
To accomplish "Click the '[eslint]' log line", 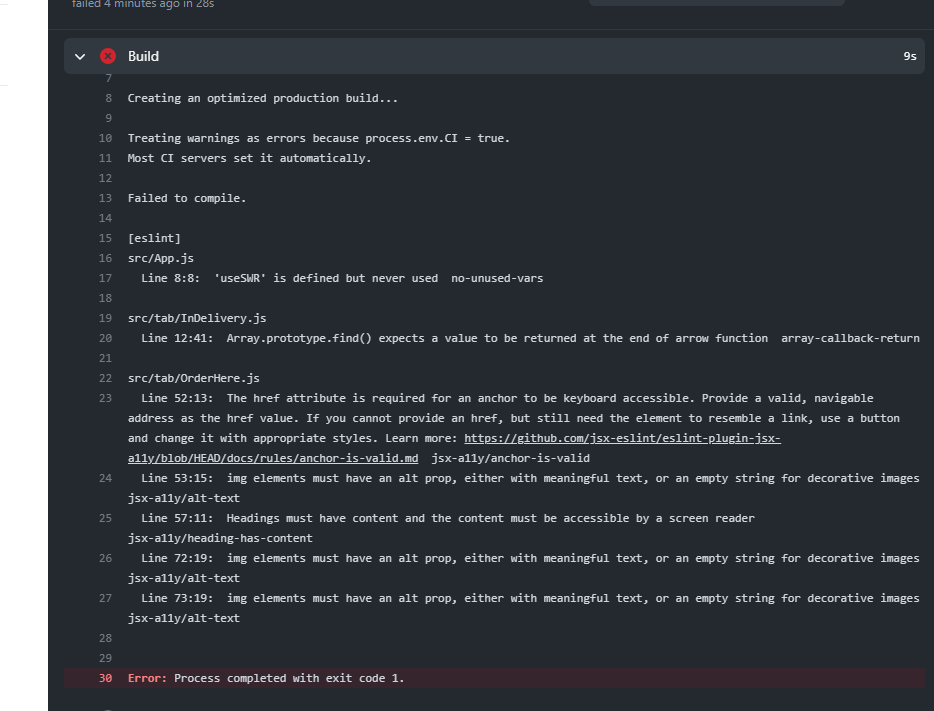I will 154,238.
